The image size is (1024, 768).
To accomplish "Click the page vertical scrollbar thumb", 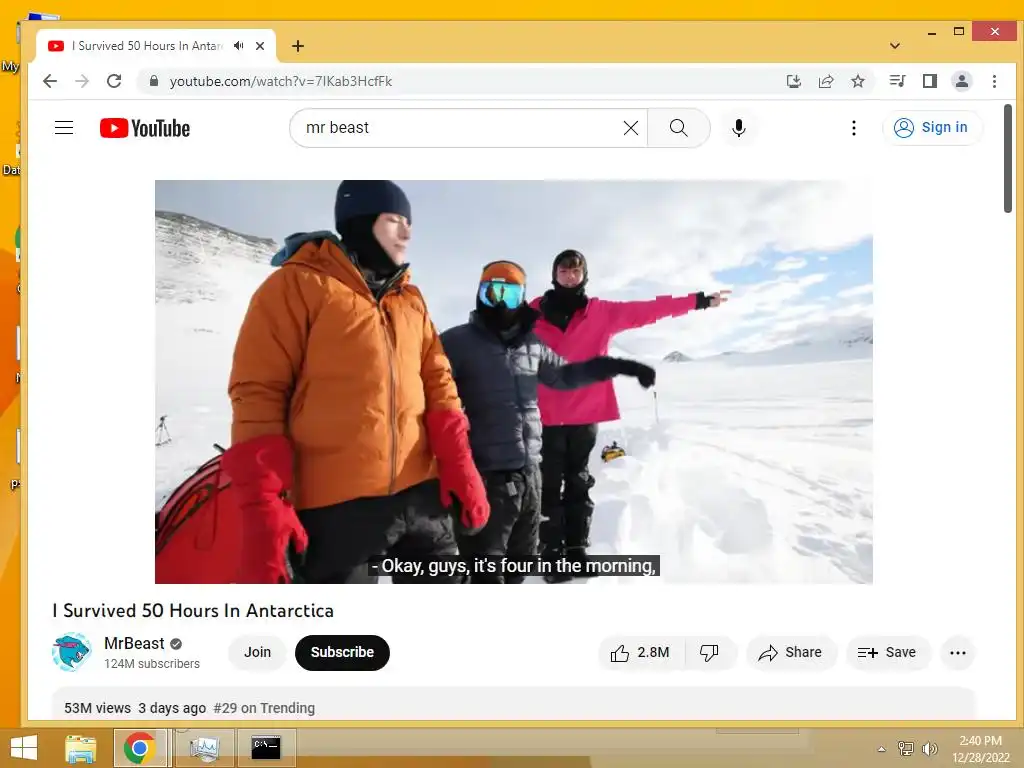I will coord(1008,158).
